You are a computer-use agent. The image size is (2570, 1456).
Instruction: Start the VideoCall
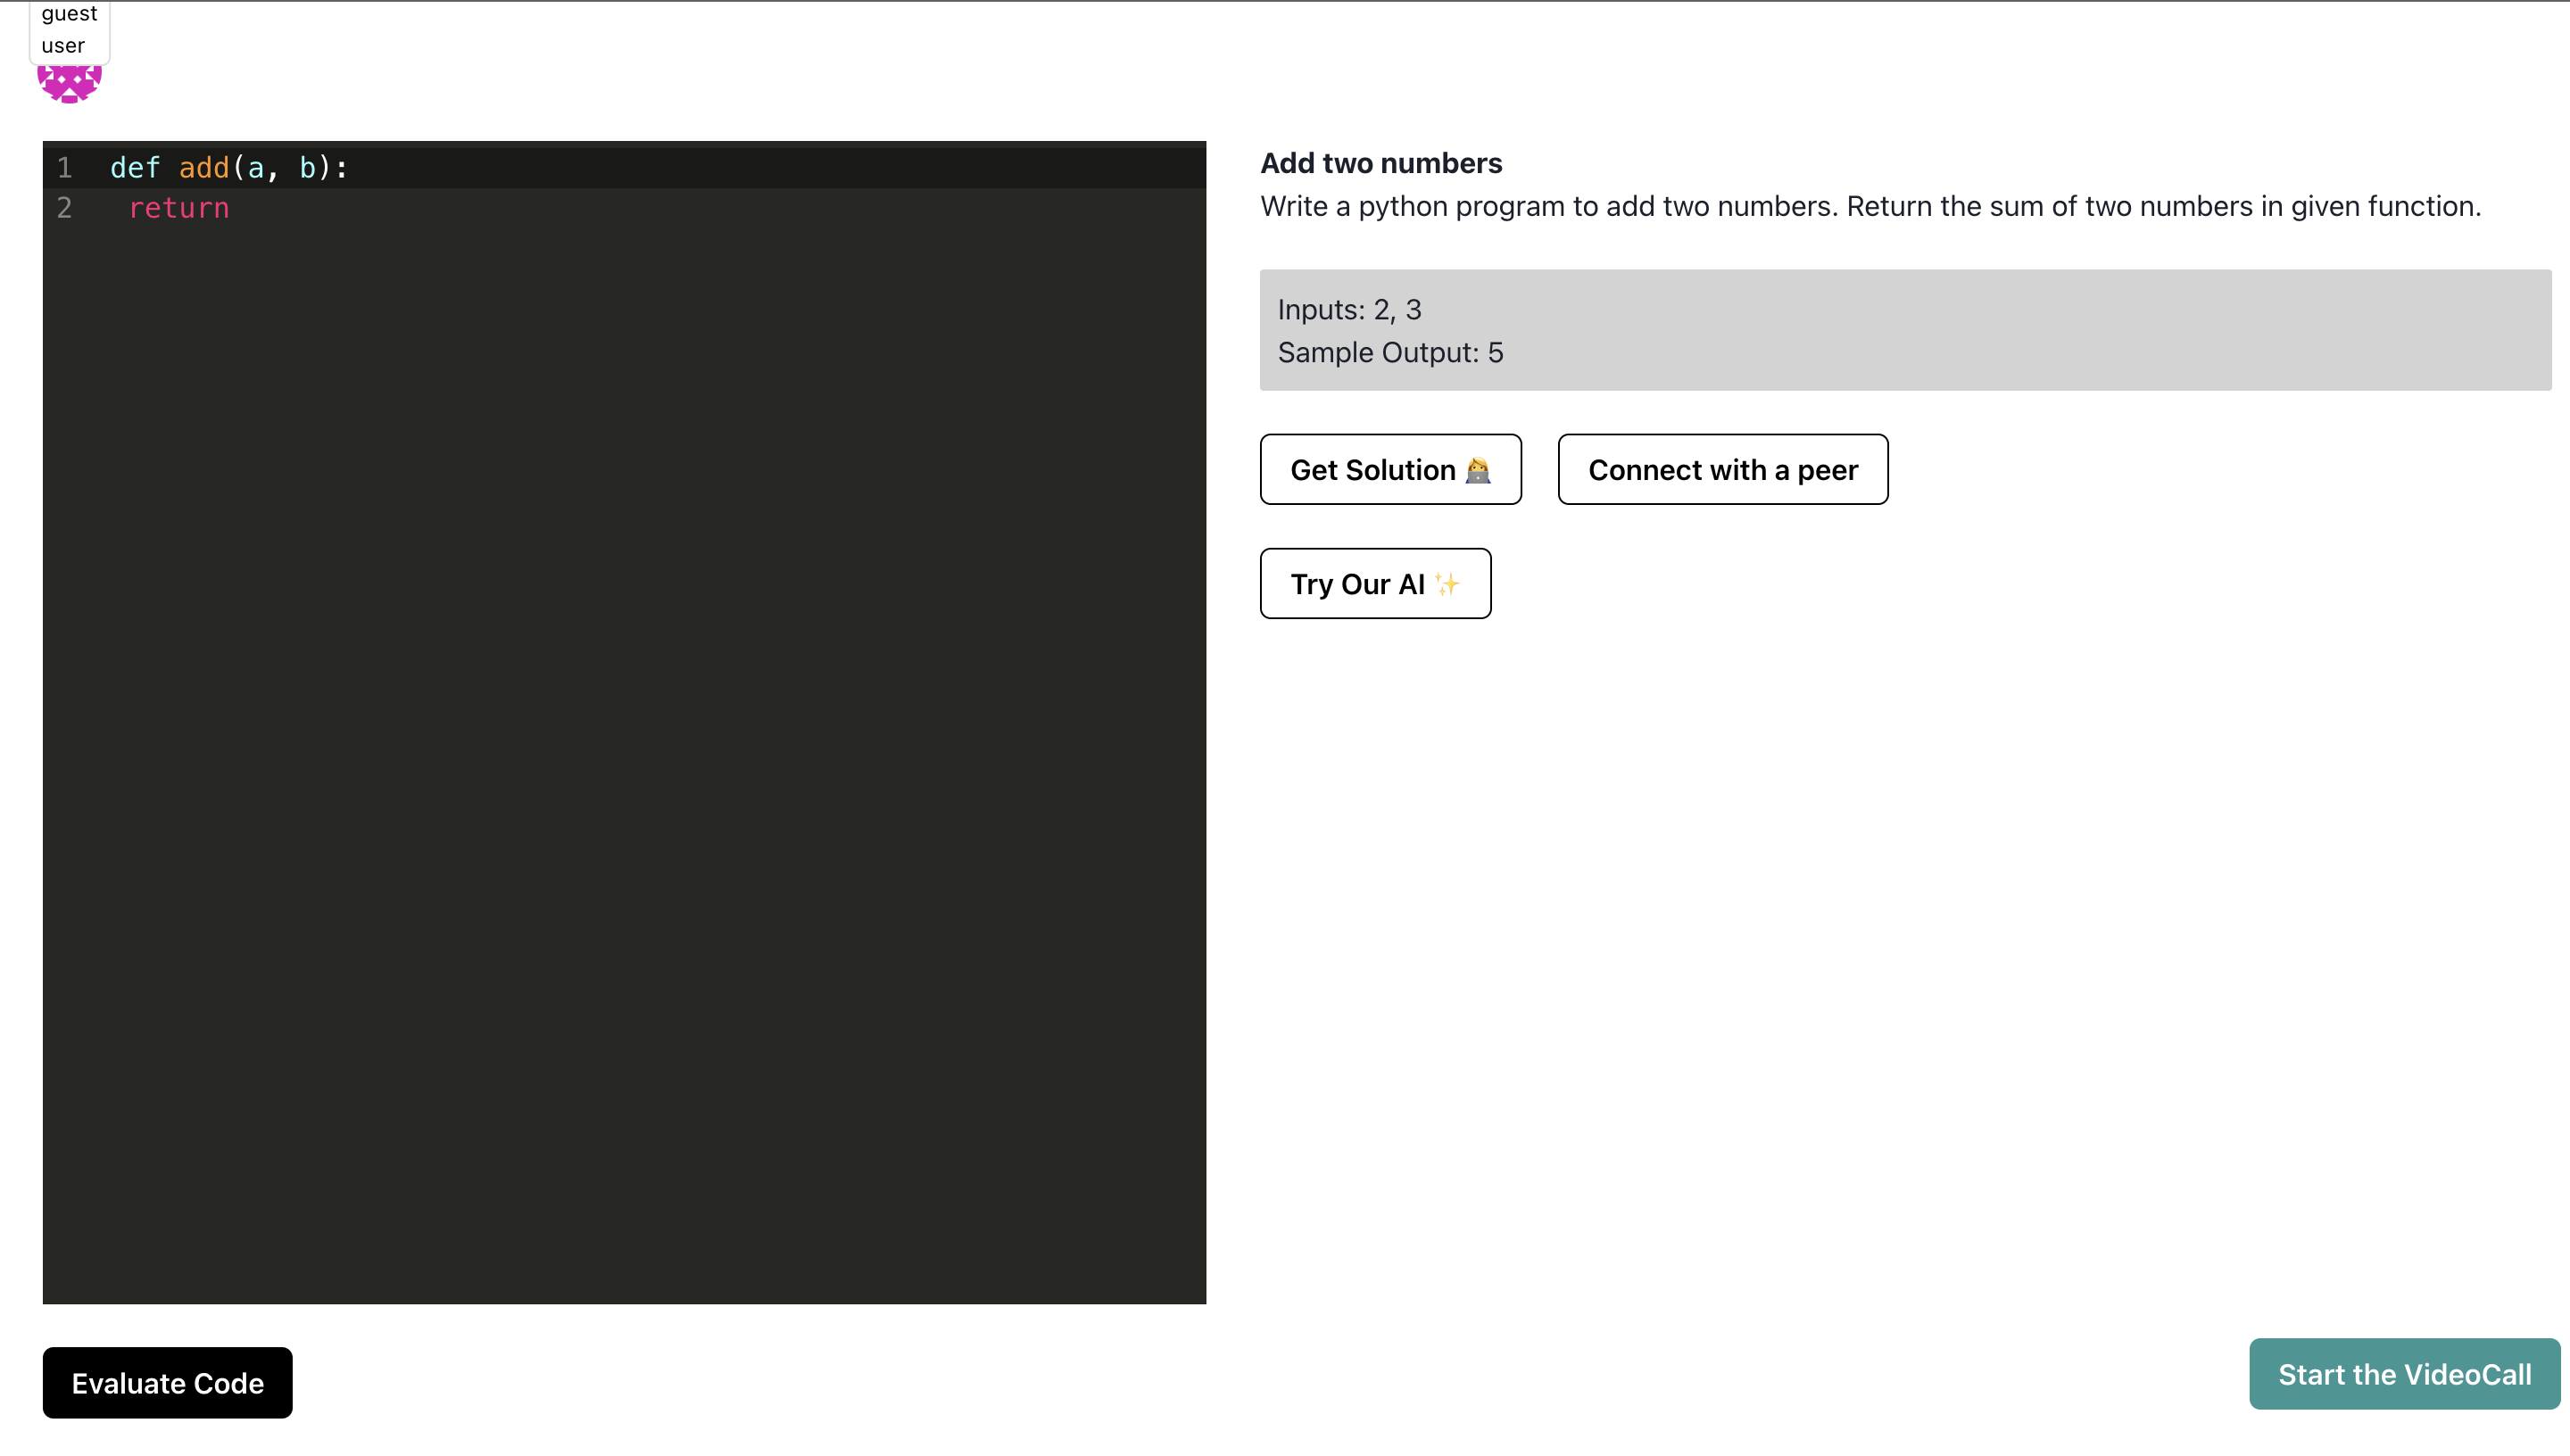[2404, 1374]
